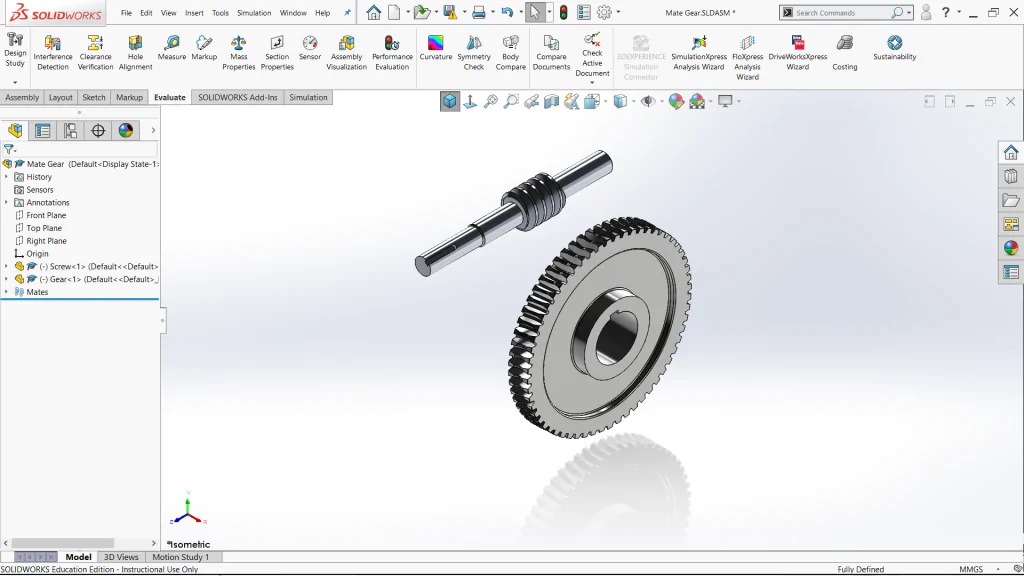Click the feature tree horizontal scrollbar
This screenshot has height=576, width=1024.
(x=63, y=543)
